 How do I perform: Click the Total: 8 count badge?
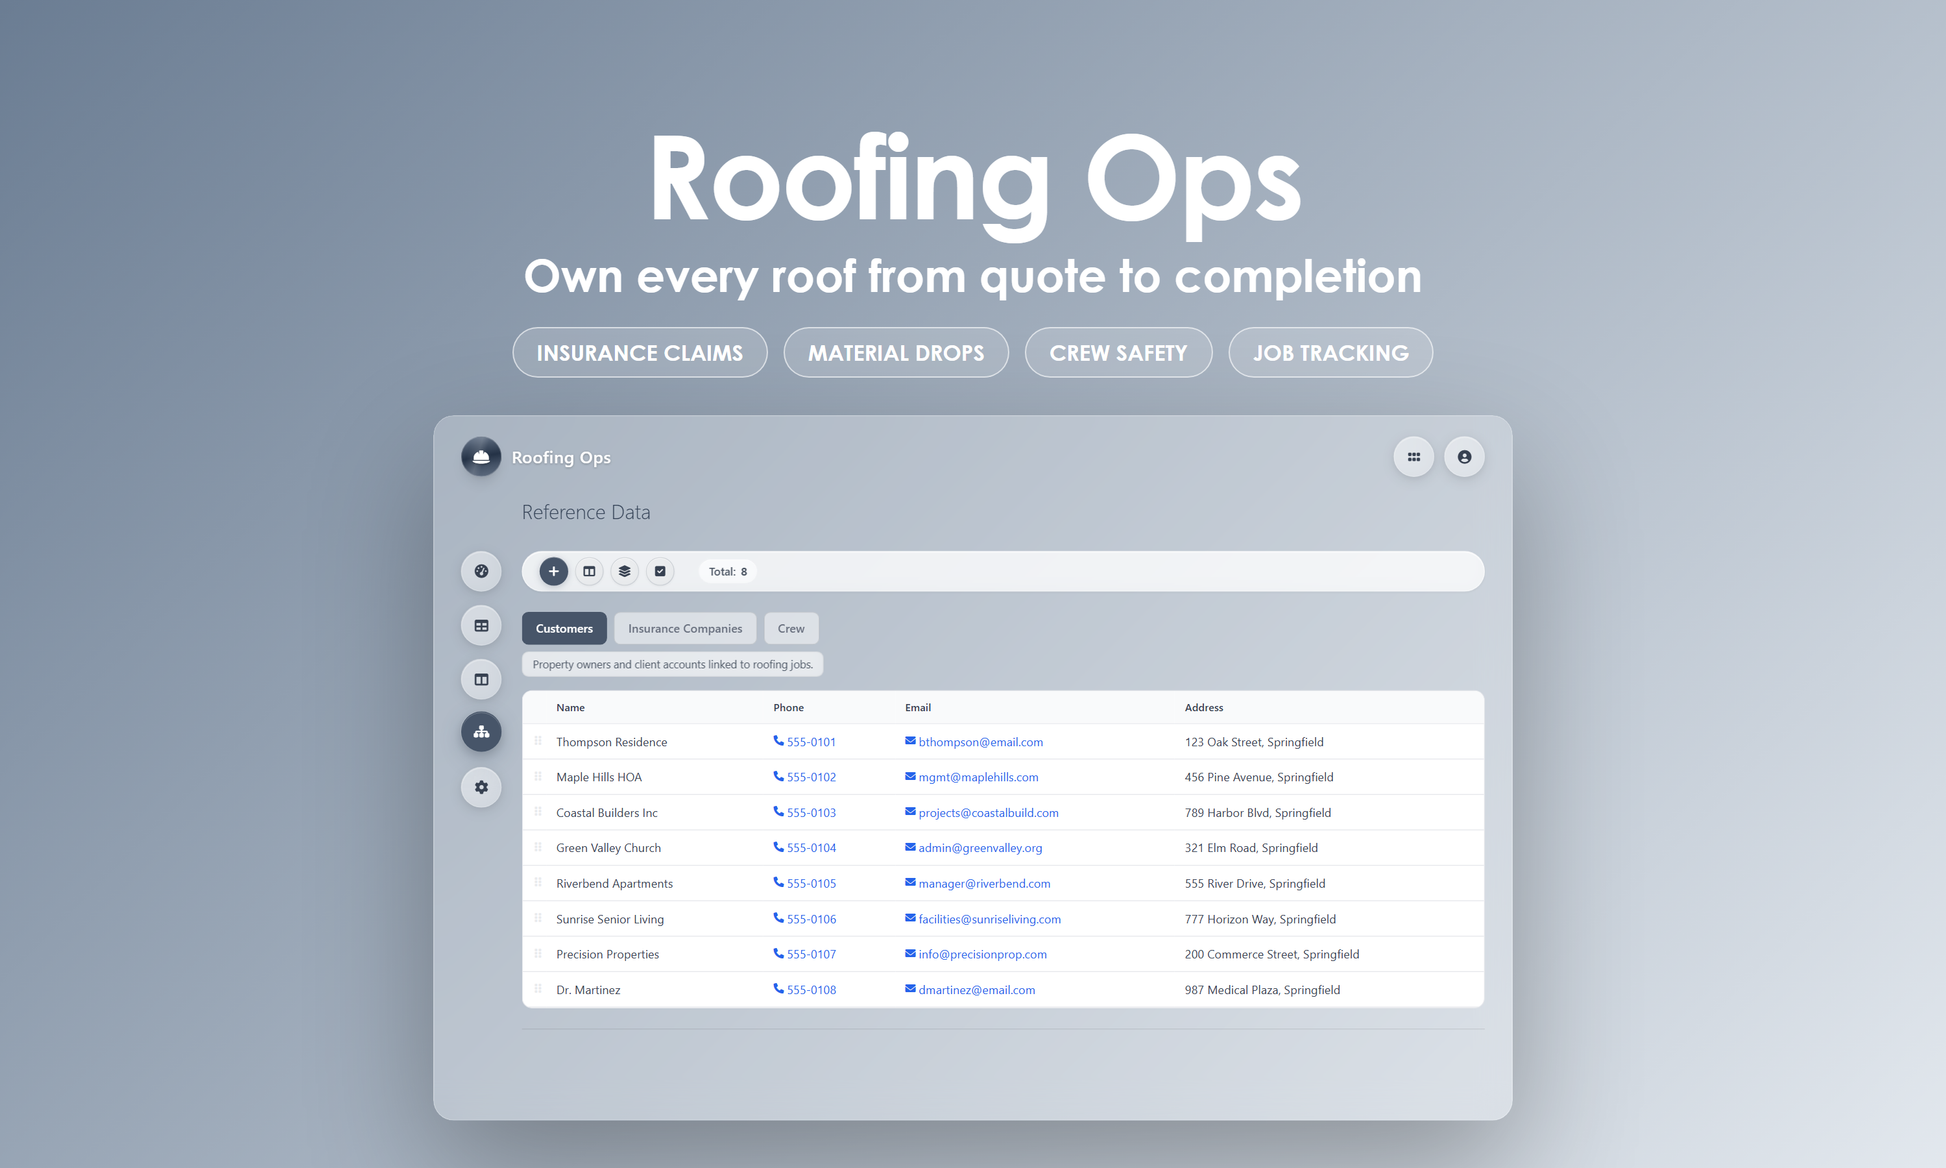(727, 572)
